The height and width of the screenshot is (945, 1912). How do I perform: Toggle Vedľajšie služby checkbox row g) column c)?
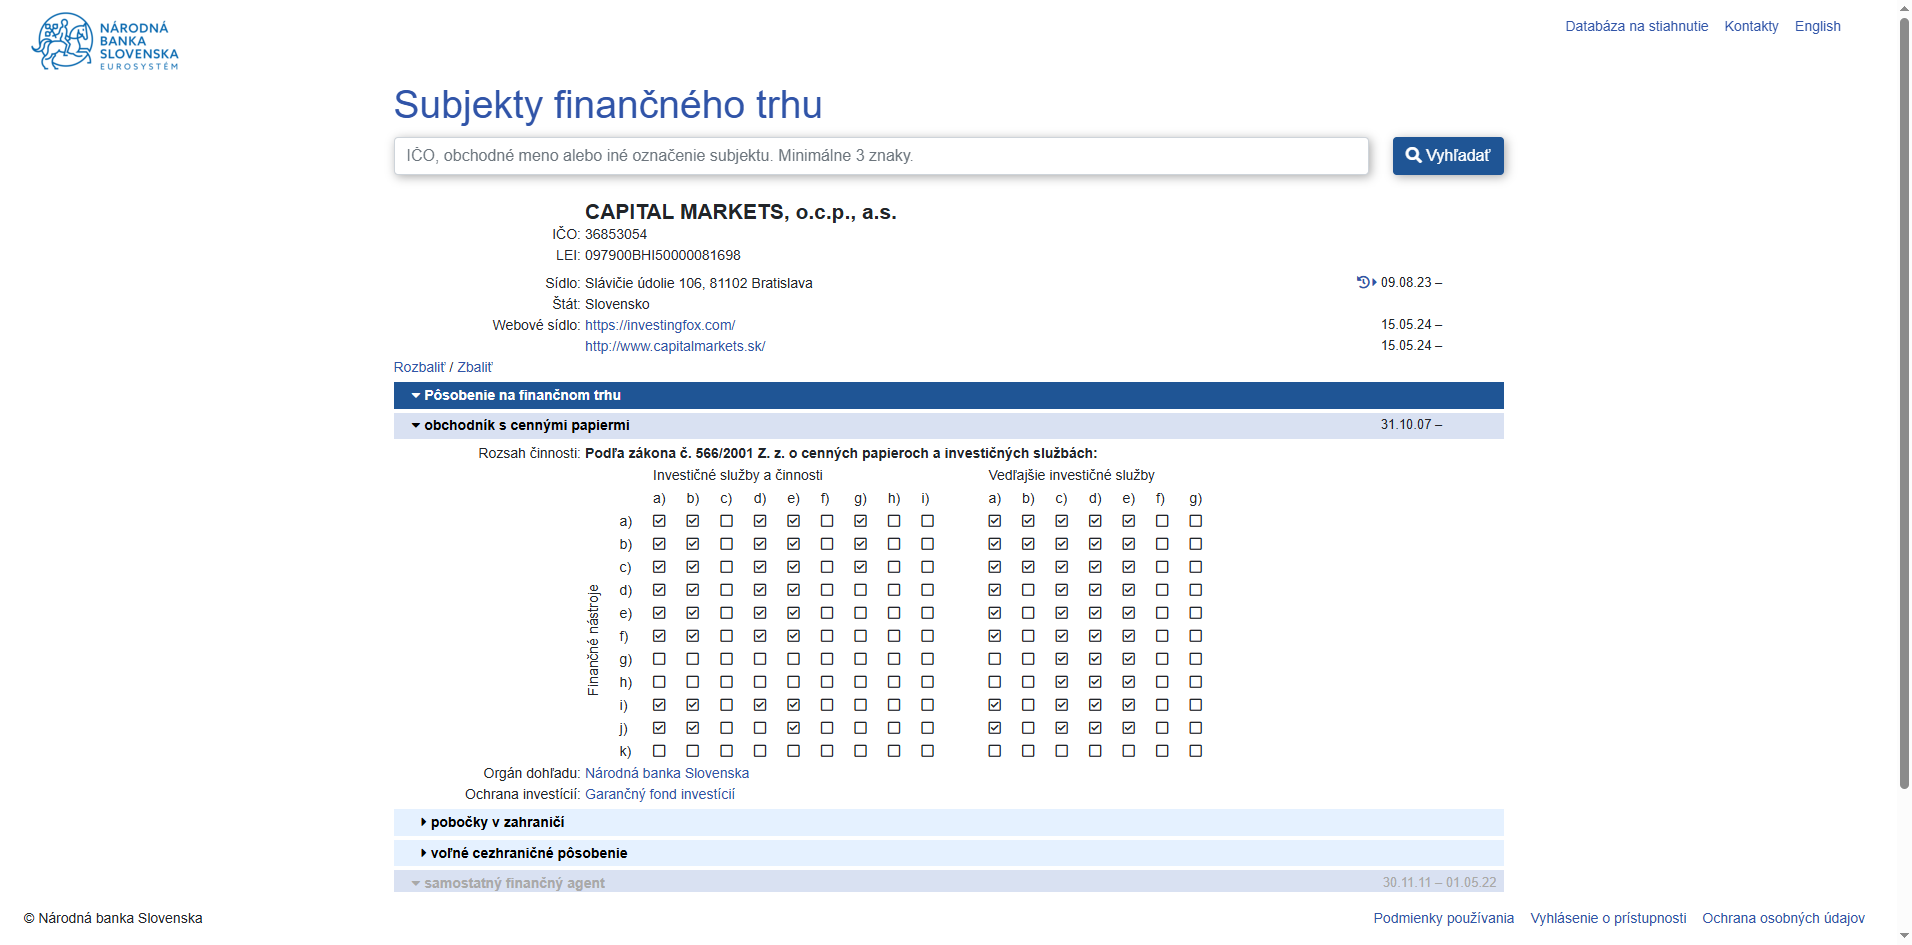(1061, 659)
